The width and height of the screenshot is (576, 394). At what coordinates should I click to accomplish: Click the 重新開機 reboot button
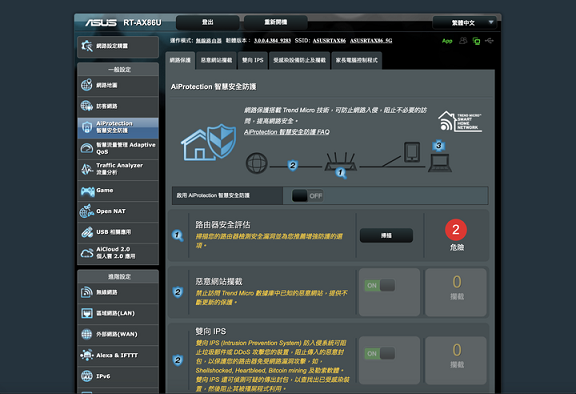point(276,22)
